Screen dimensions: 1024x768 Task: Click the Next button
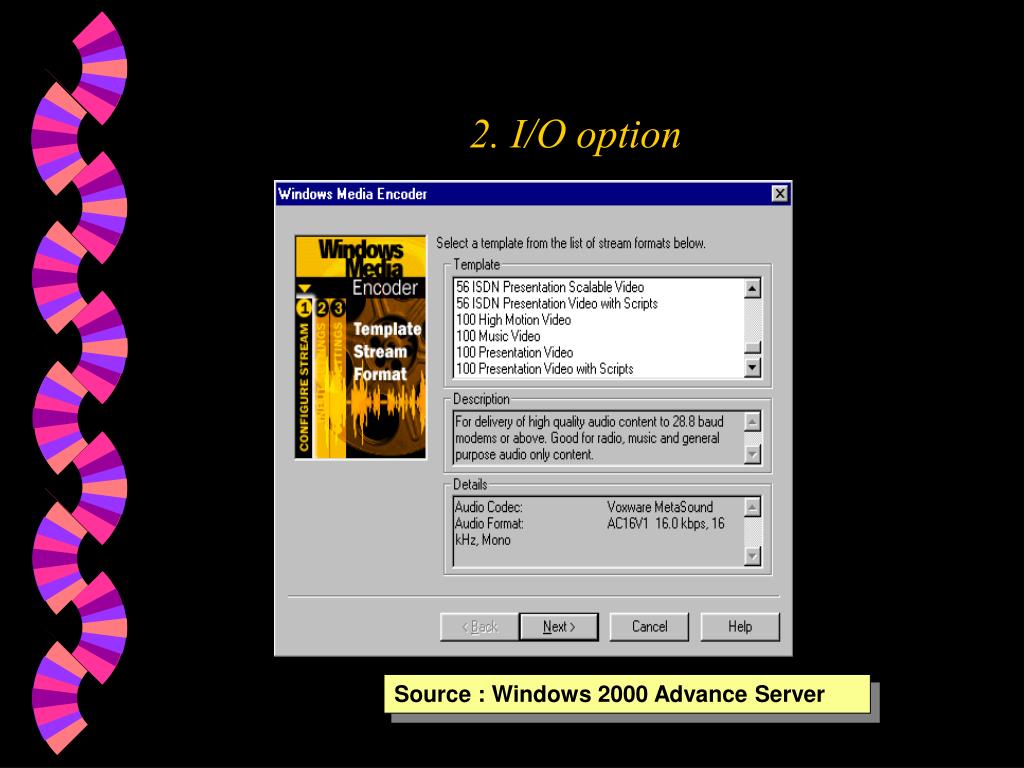point(559,627)
